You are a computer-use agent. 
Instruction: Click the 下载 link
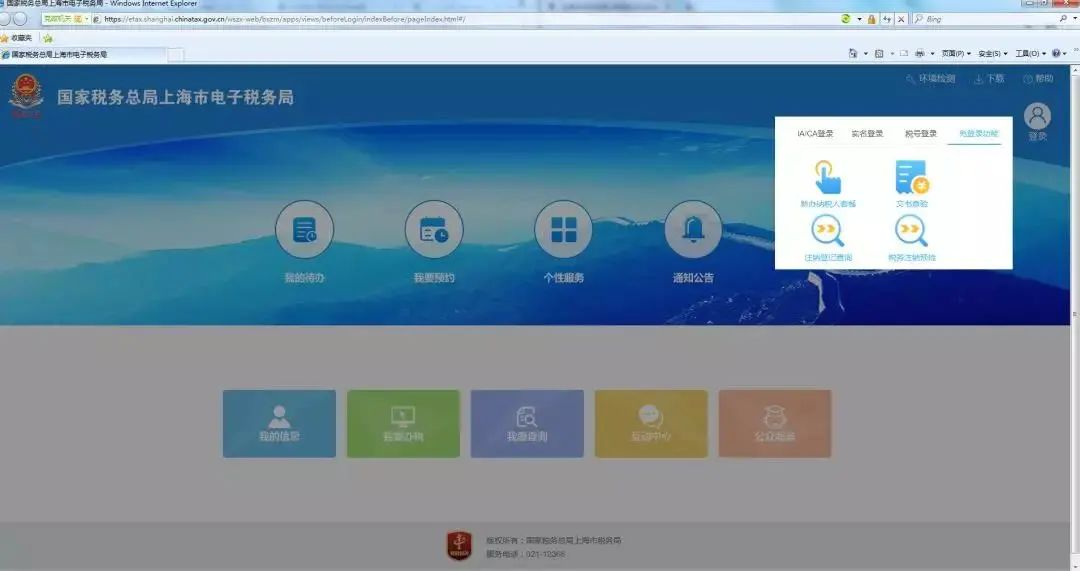[989, 79]
